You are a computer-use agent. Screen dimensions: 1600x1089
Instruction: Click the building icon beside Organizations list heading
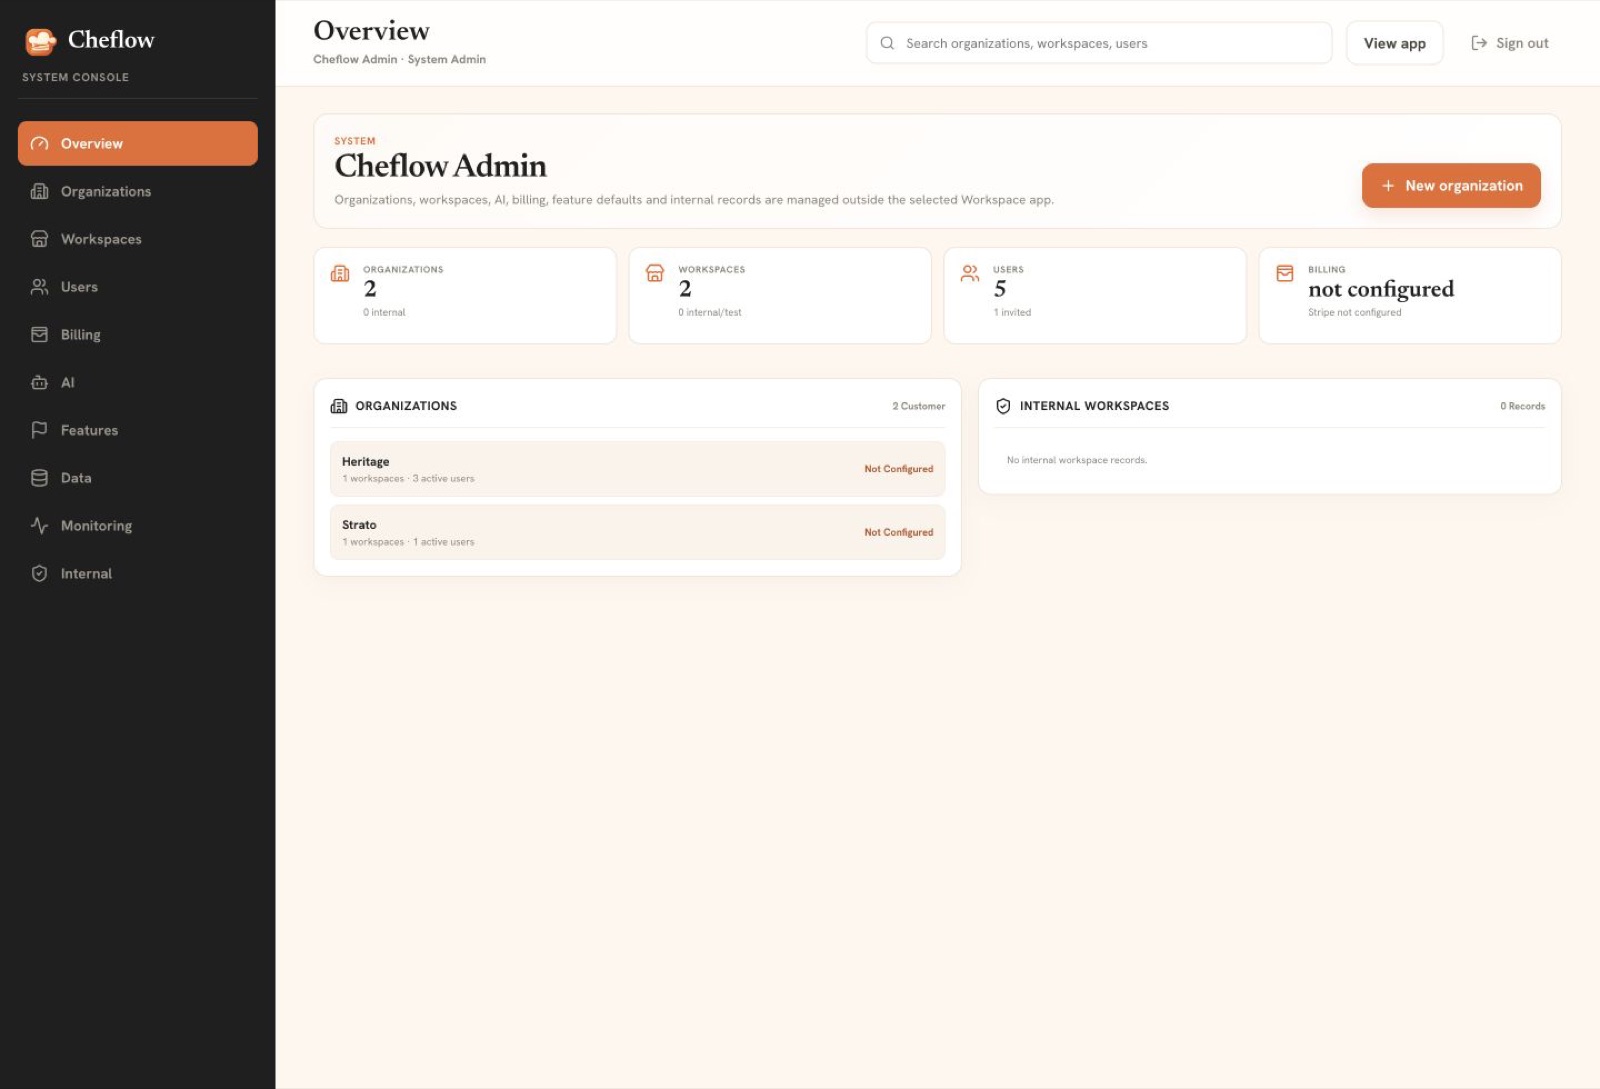pyautogui.click(x=339, y=406)
